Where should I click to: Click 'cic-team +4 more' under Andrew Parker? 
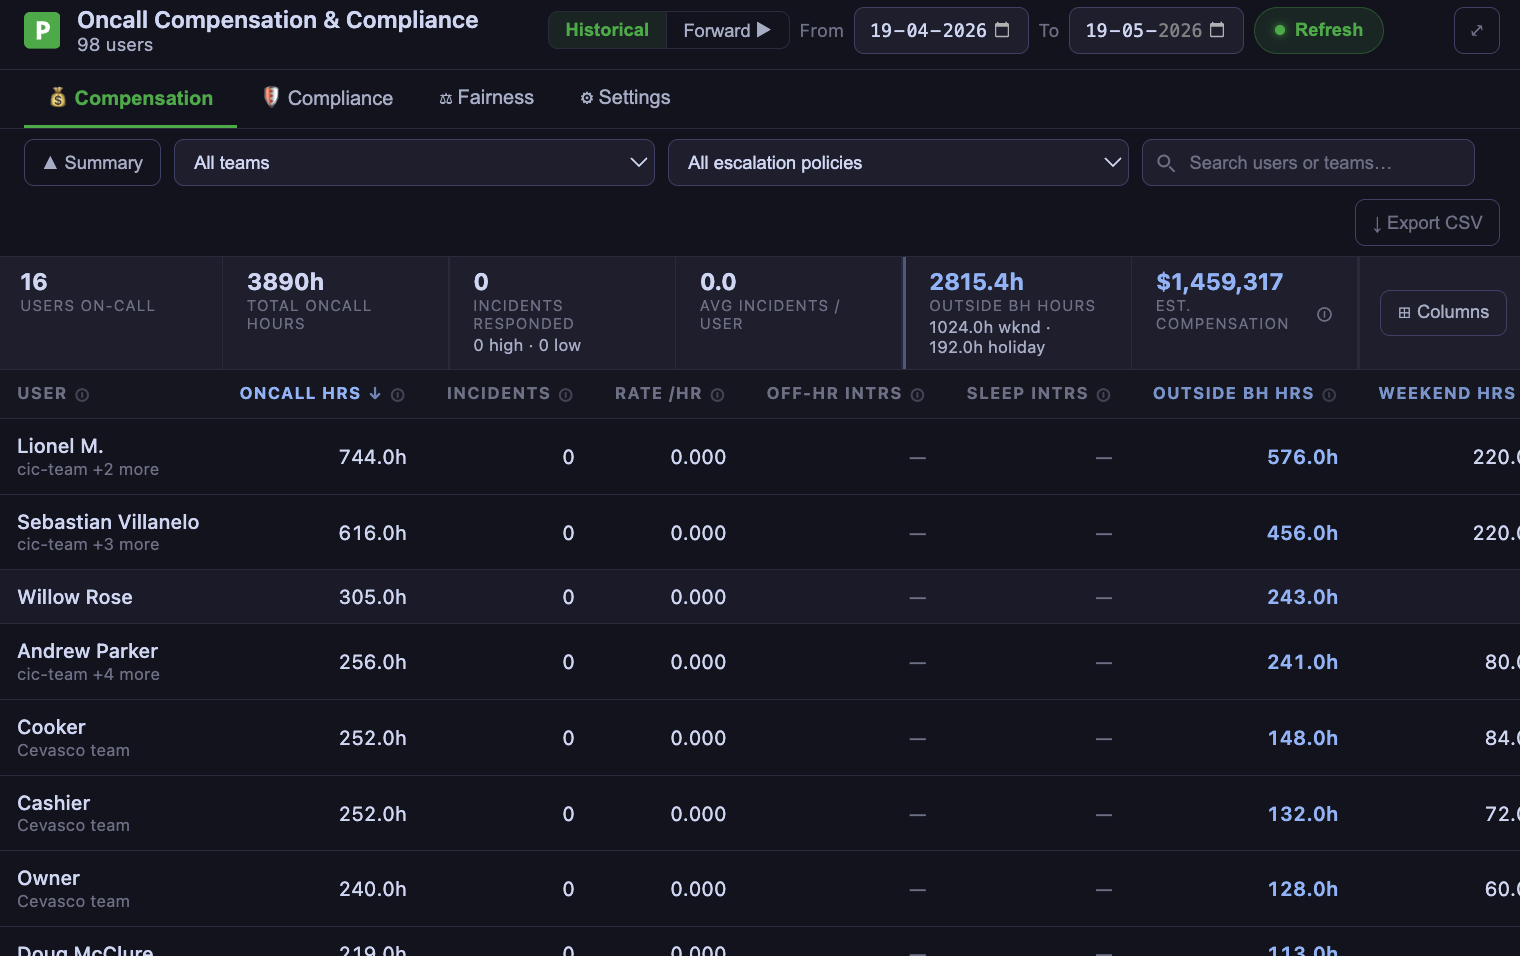(88, 675)
